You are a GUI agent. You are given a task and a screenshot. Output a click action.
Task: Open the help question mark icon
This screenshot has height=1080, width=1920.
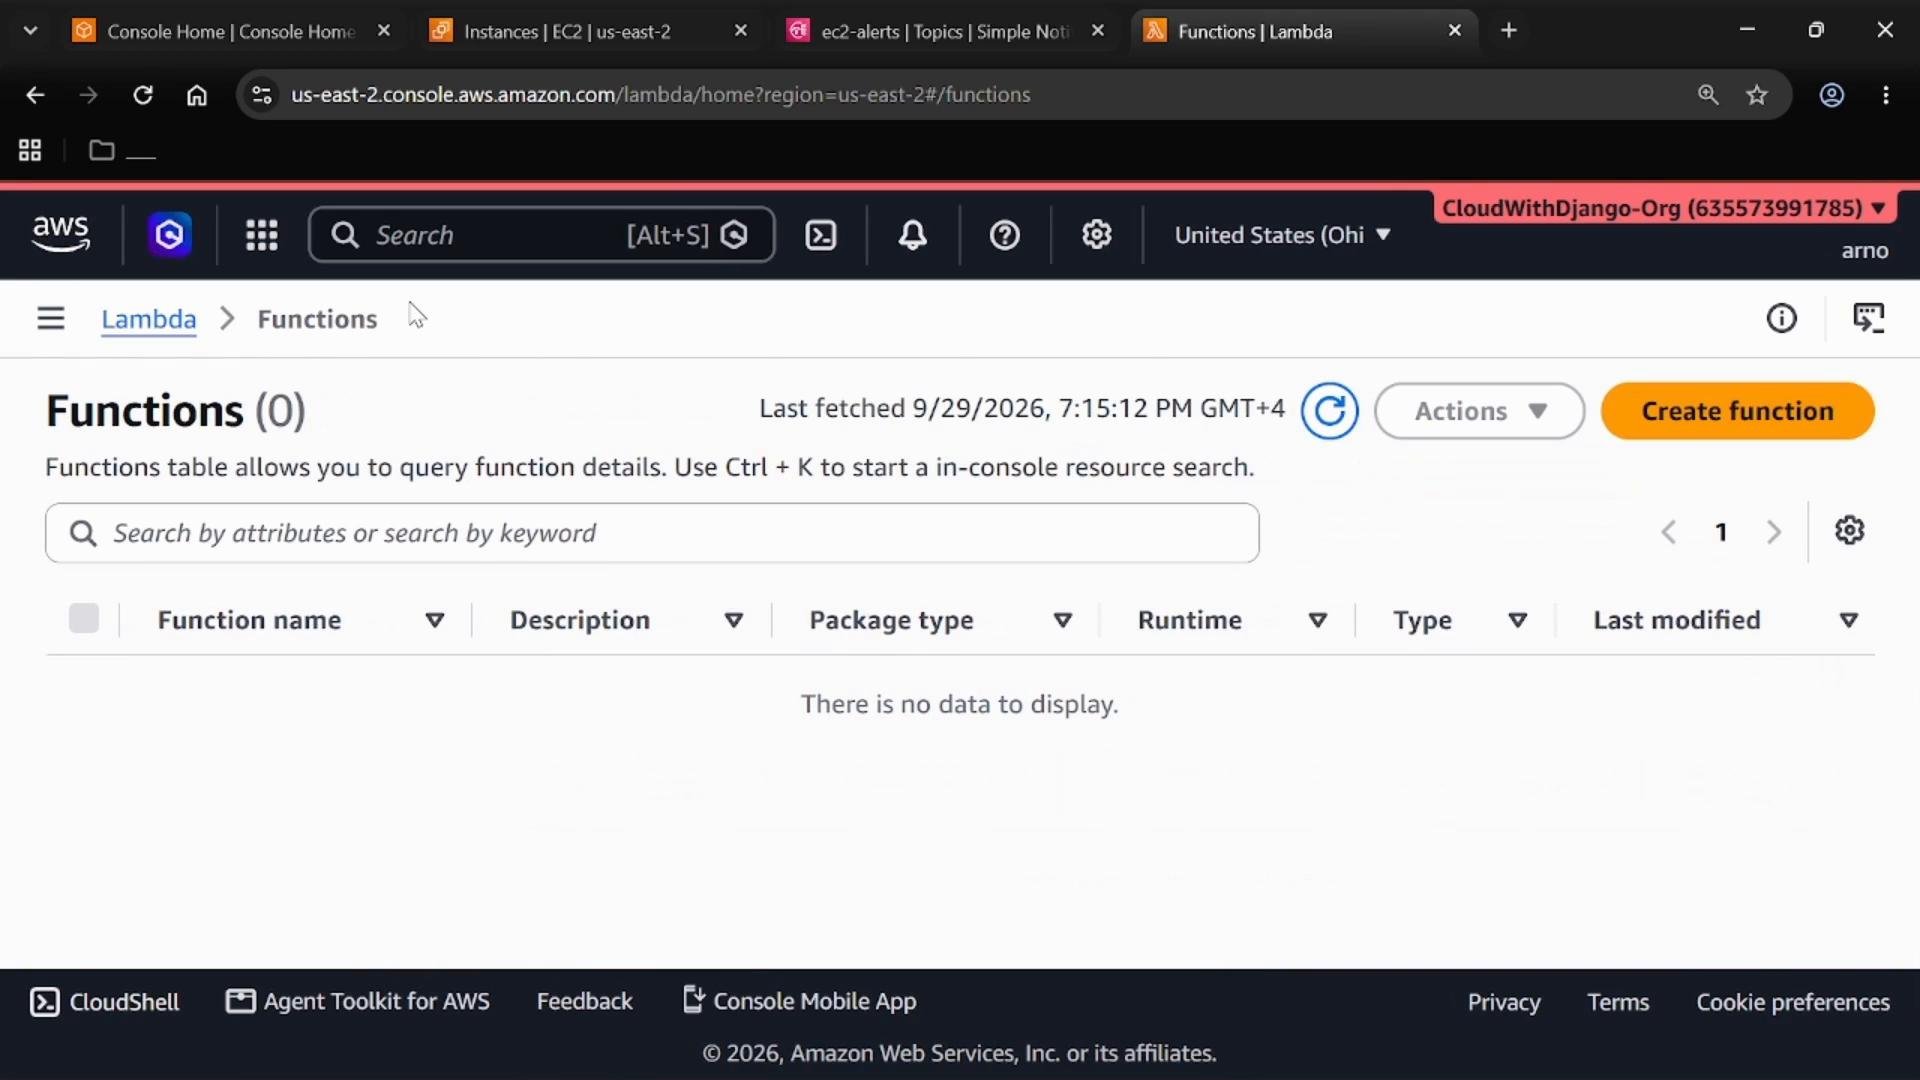(x=1004, y=235)
